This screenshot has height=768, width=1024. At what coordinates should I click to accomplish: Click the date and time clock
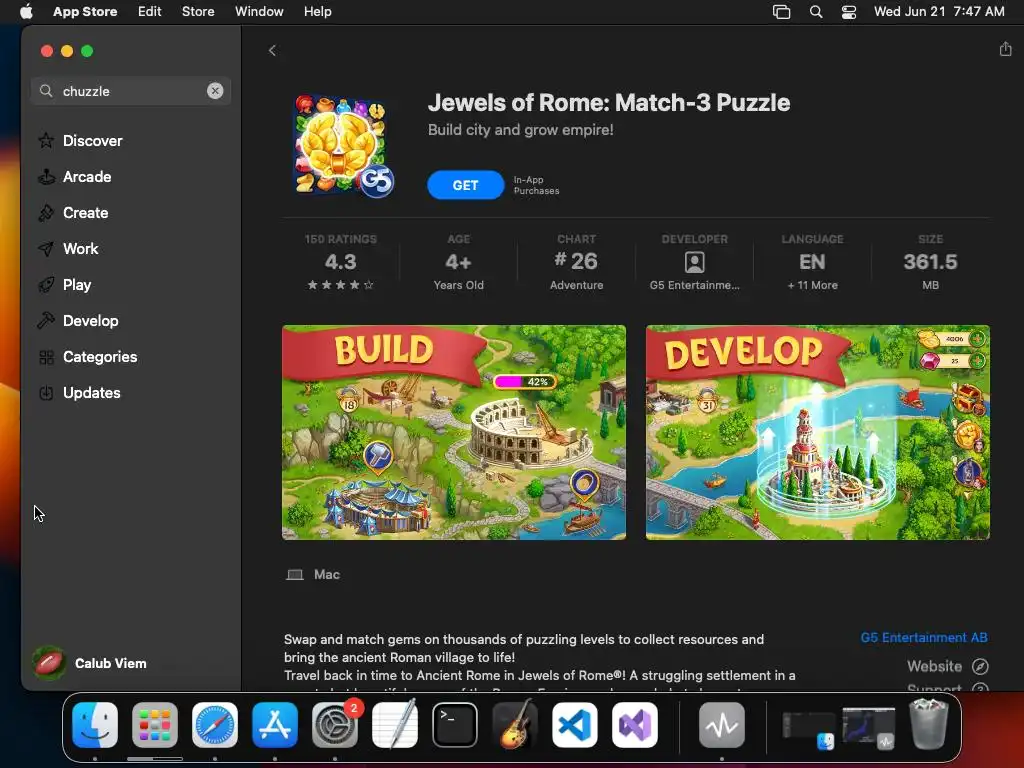pyautogui.click(x=939, y=11)
